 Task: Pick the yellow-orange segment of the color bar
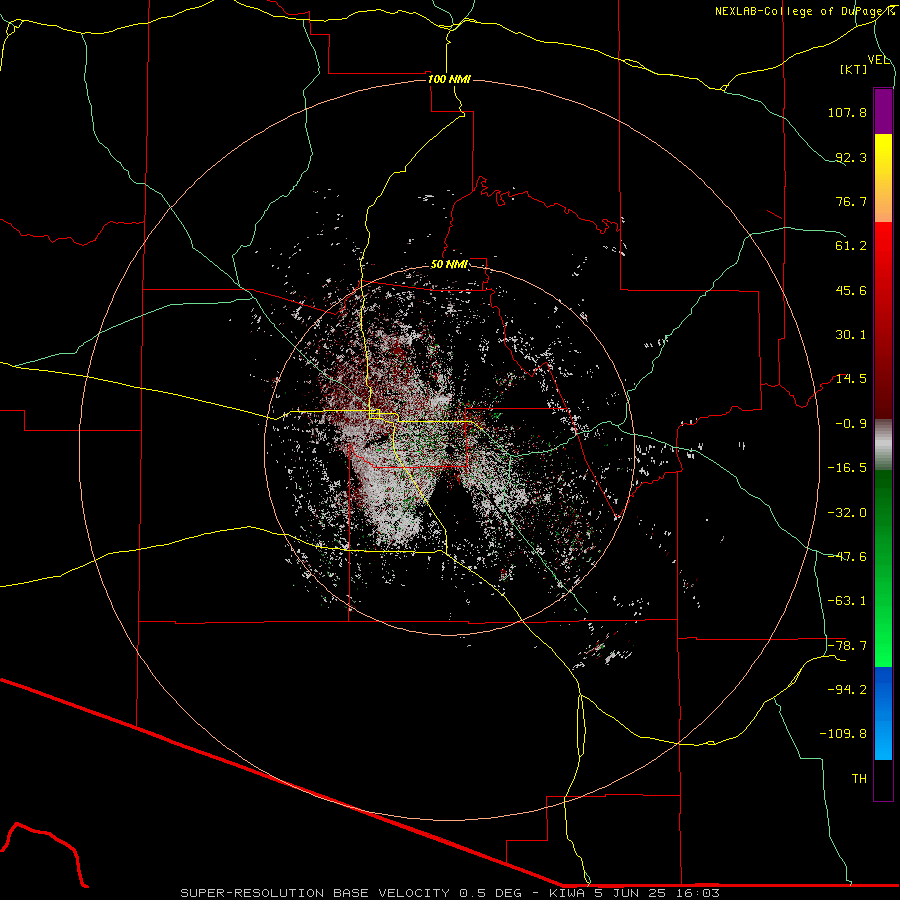click(x=883, y=178)
